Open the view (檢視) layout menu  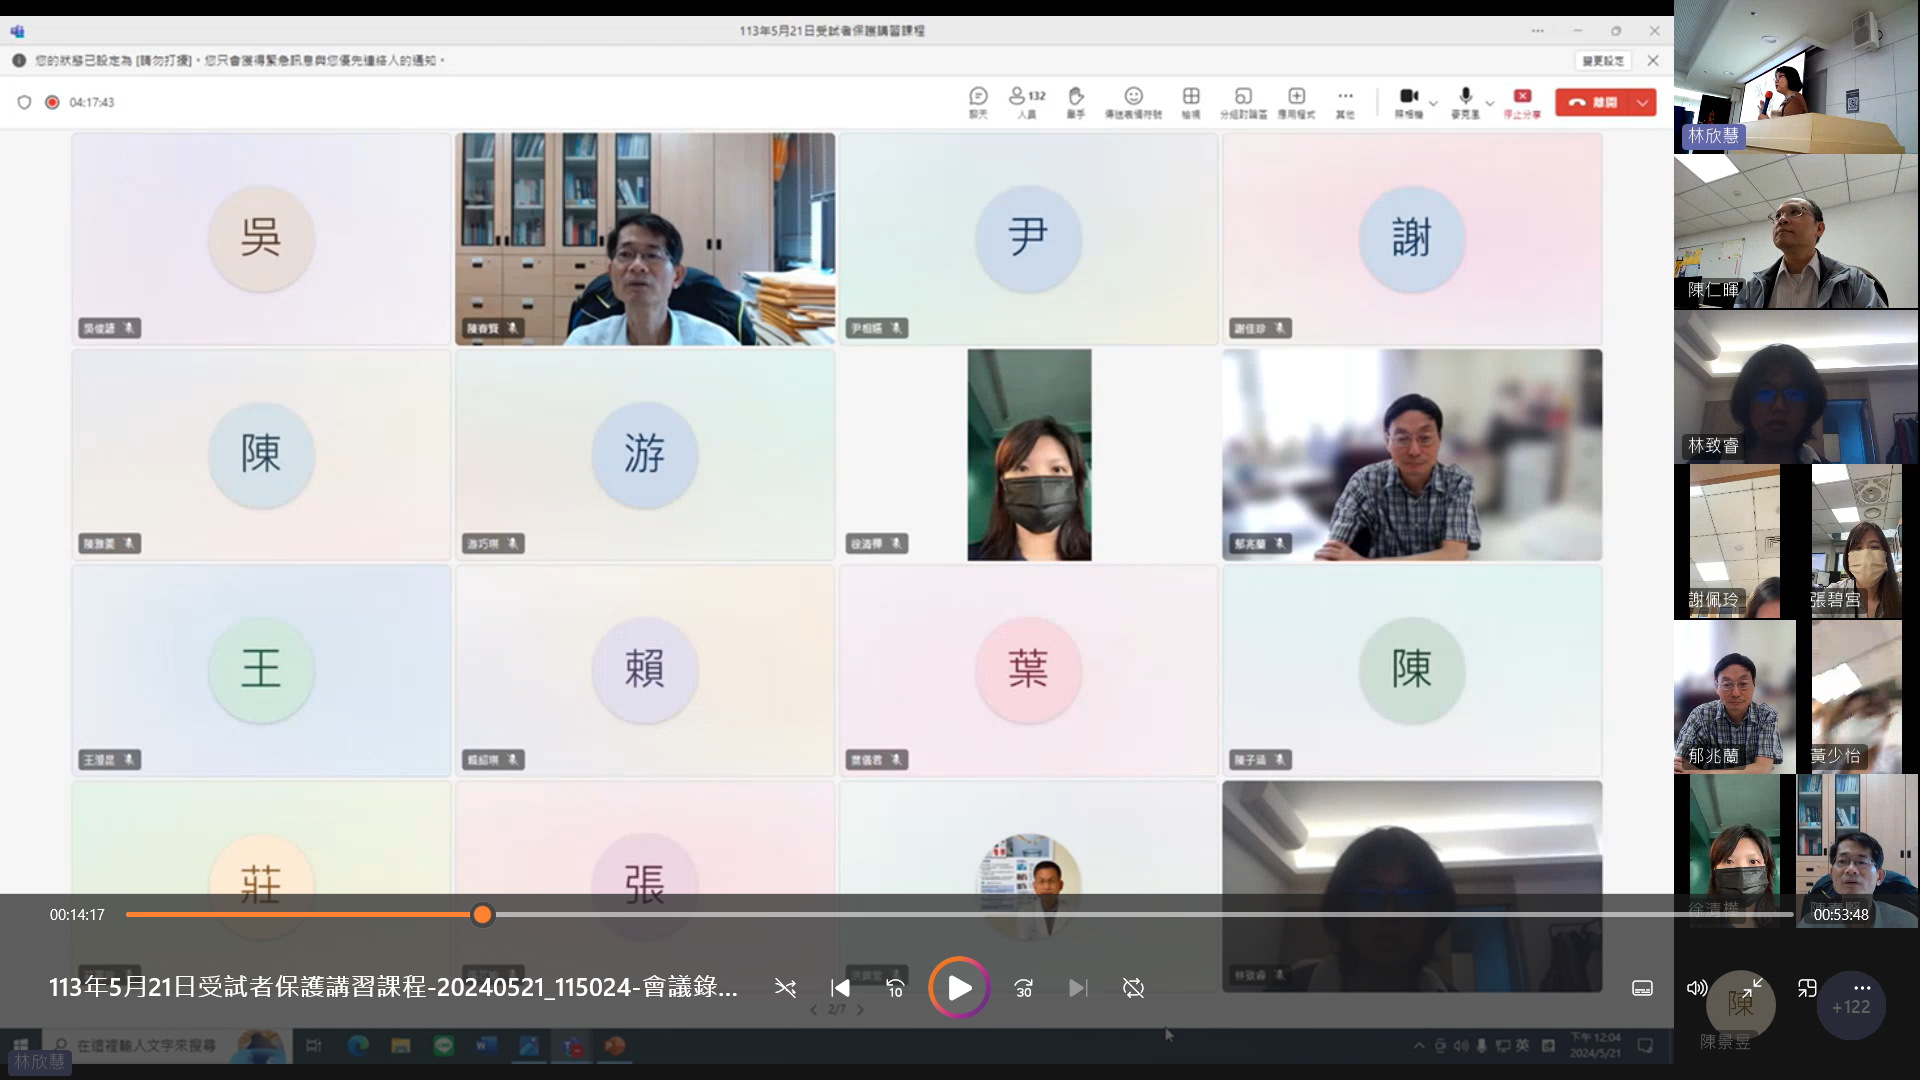coord(1191,102)
